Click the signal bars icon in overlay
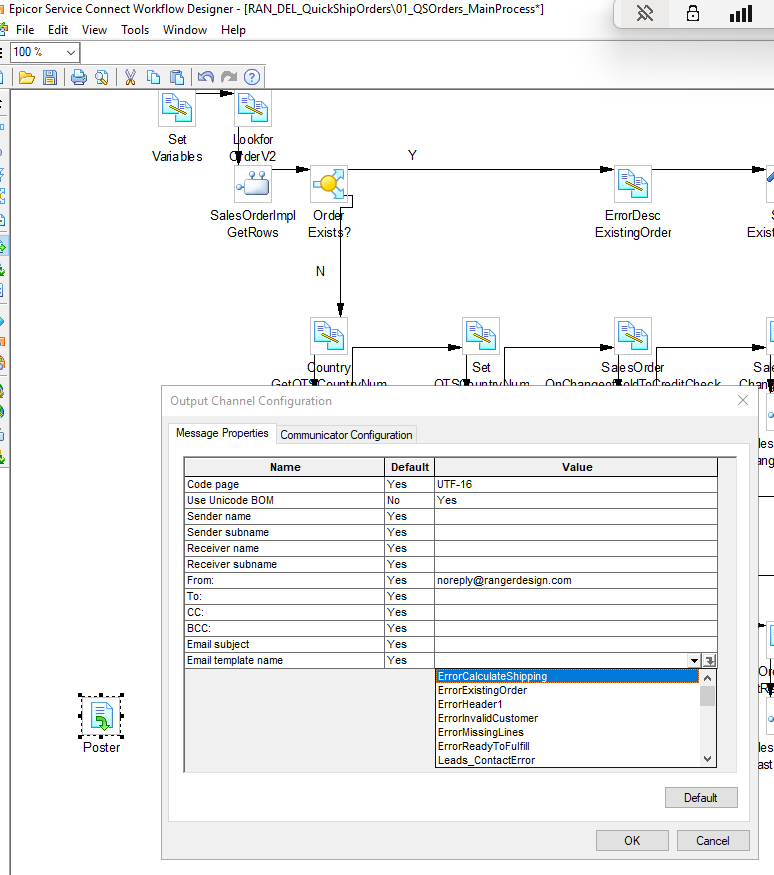The width and height of the screenshot is (774, 875). click(741, 13)
